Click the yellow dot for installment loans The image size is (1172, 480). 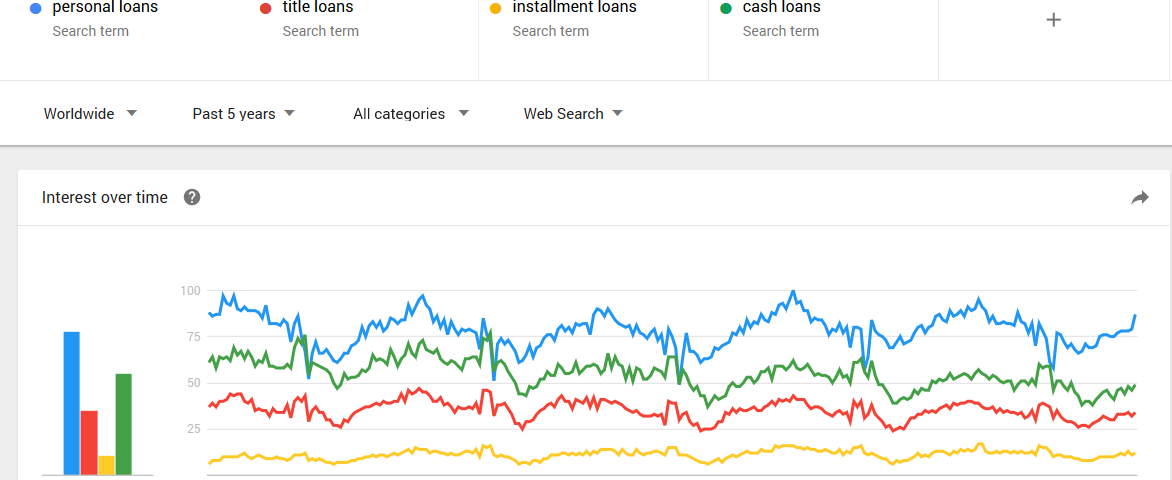[495, 9]
